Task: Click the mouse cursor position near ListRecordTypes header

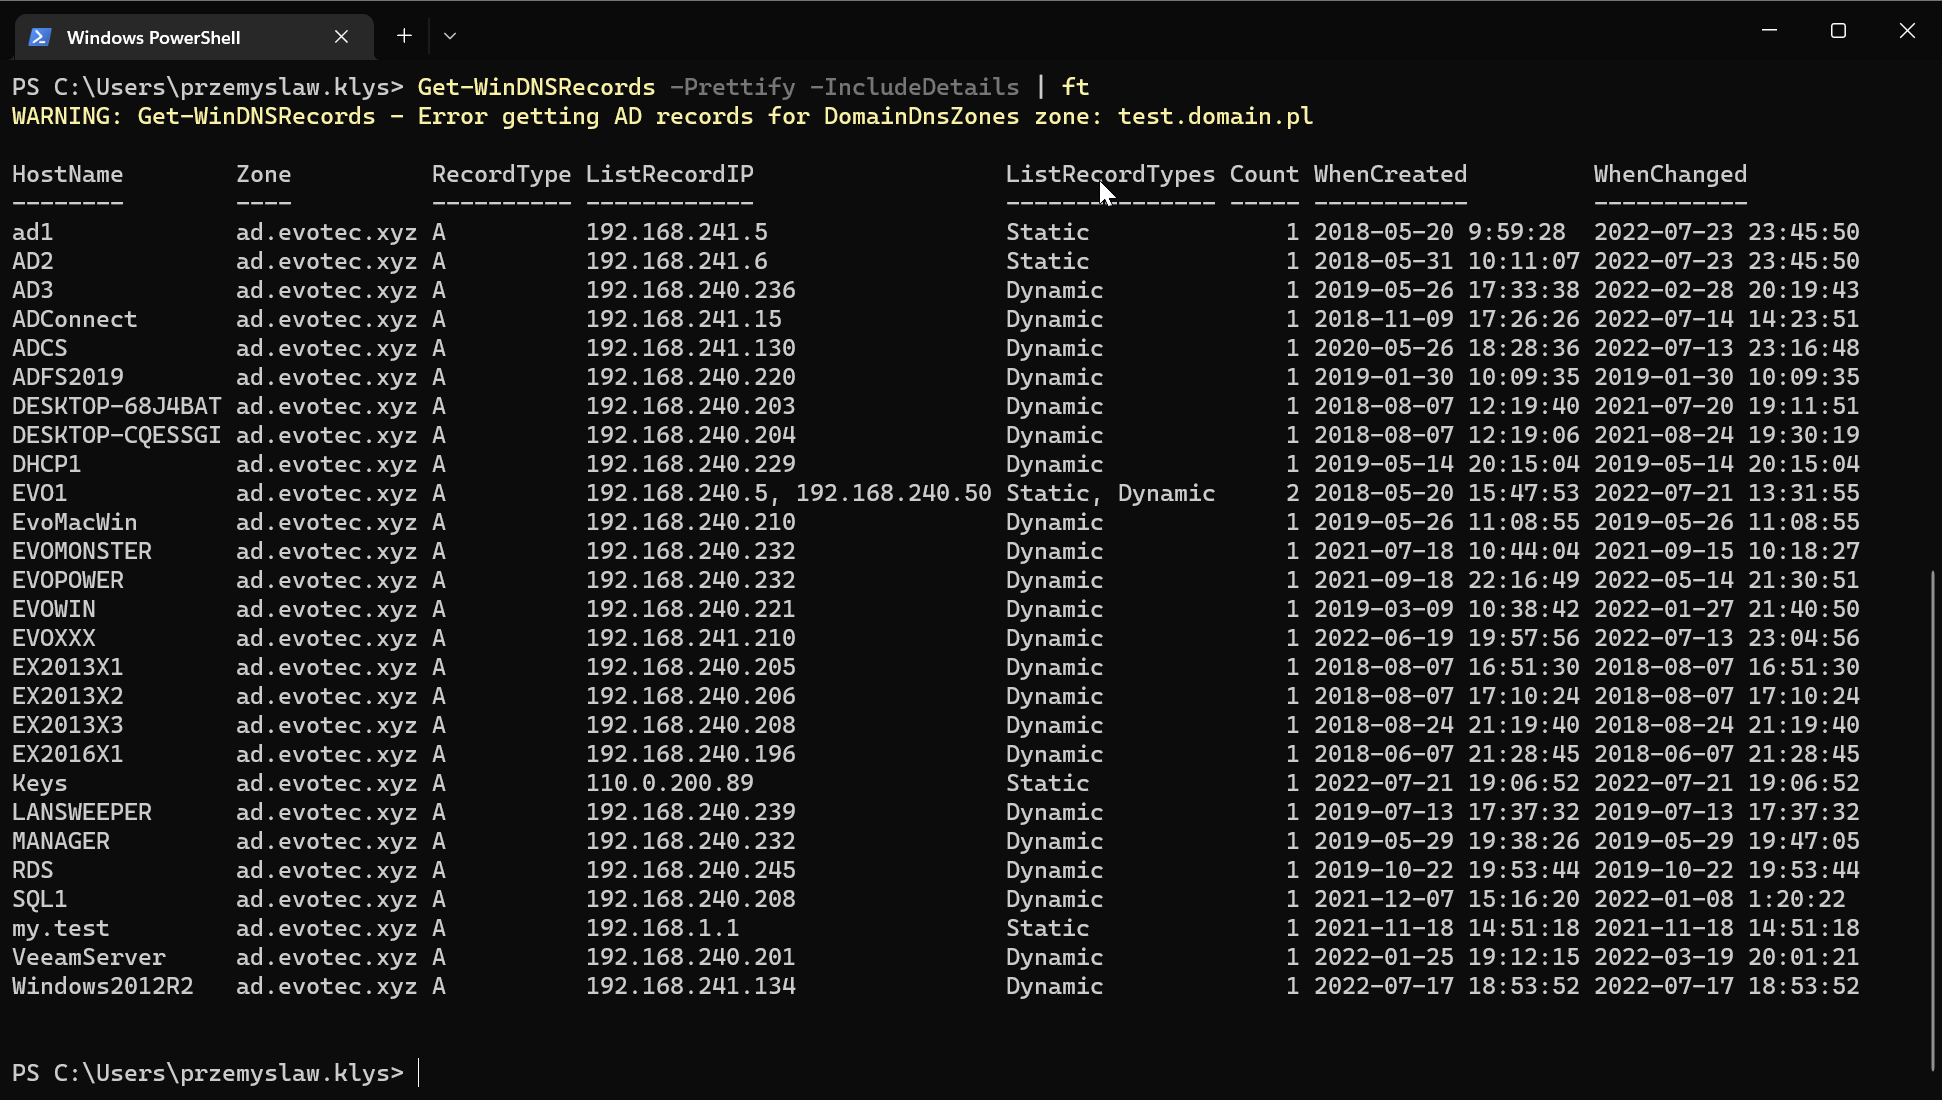Action: 1105,192
